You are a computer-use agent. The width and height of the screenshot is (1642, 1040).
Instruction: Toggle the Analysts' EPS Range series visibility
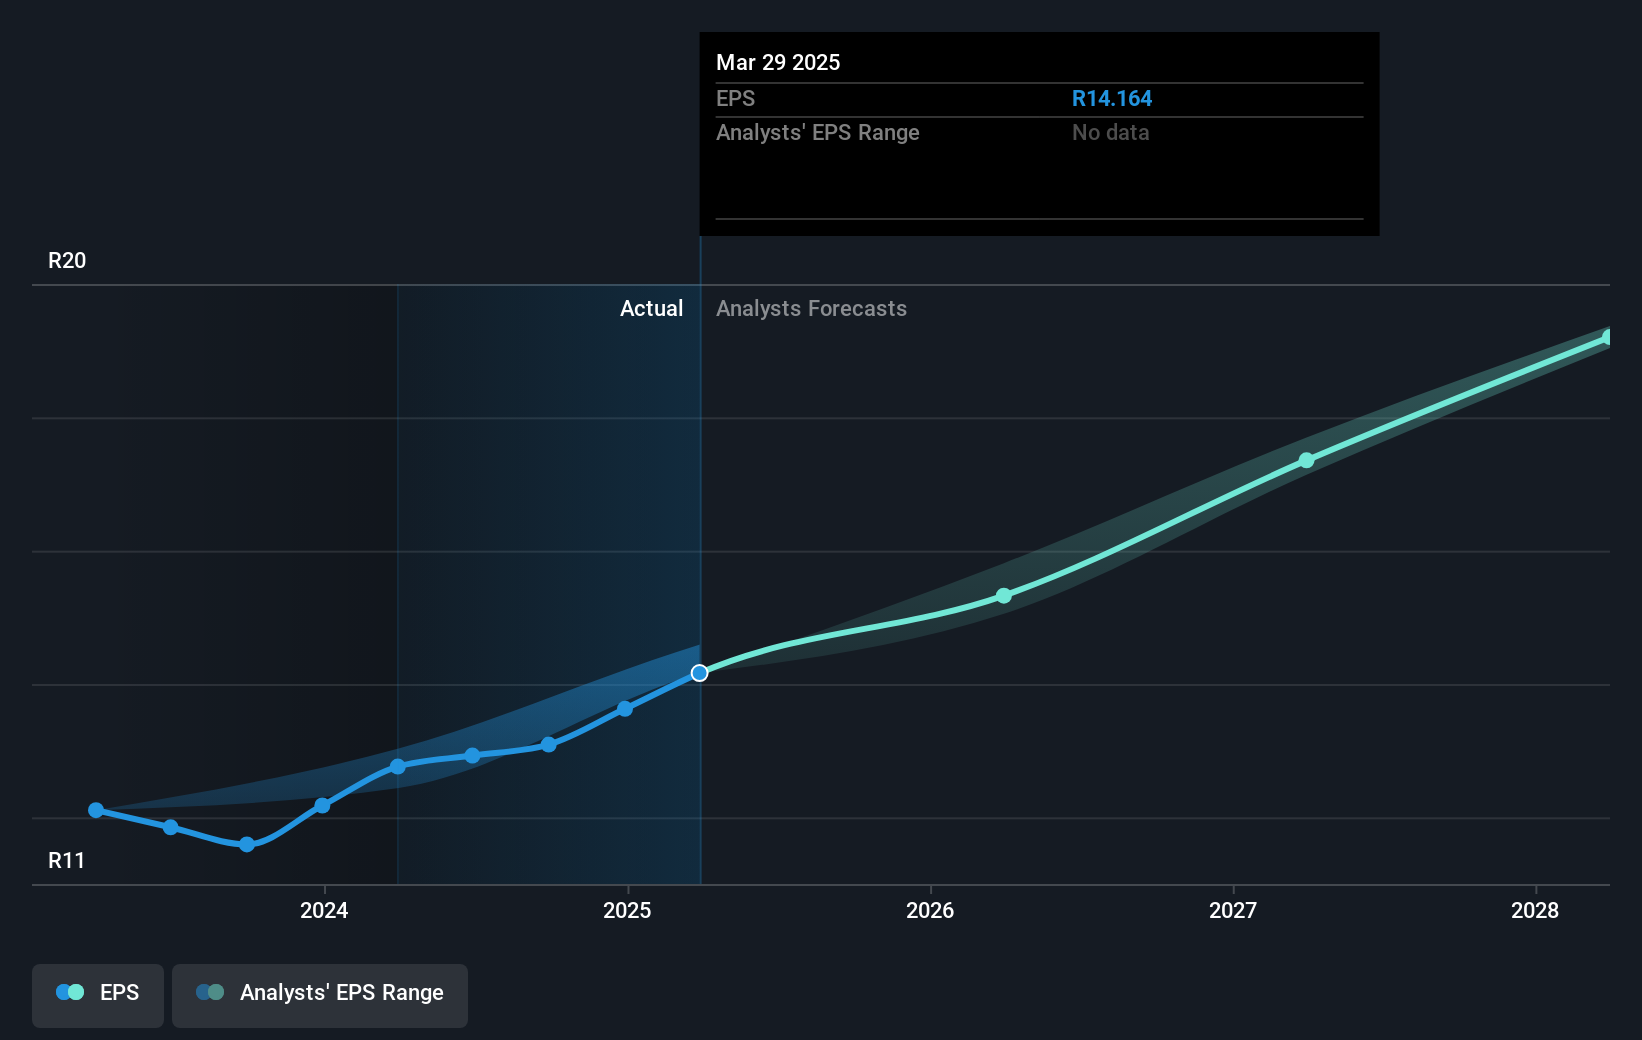(319, 994)
